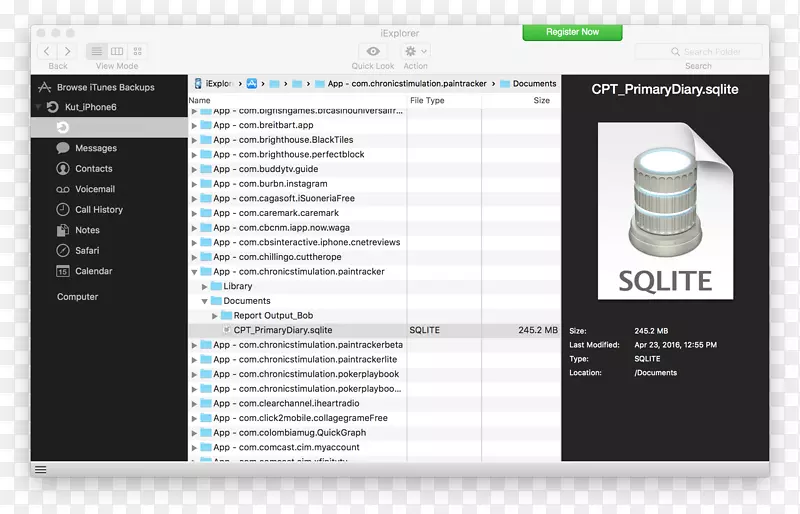Click the Documents breadcrumb in path bar
This screenshot has width=800, height=514.
click(534, 84)
